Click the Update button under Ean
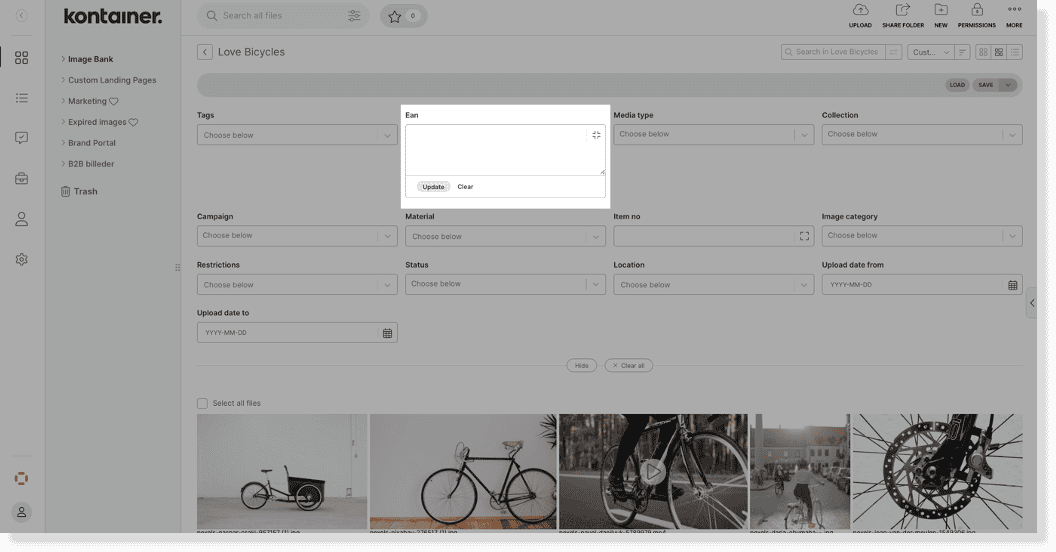1056x552 pixels. click(433, 187)
